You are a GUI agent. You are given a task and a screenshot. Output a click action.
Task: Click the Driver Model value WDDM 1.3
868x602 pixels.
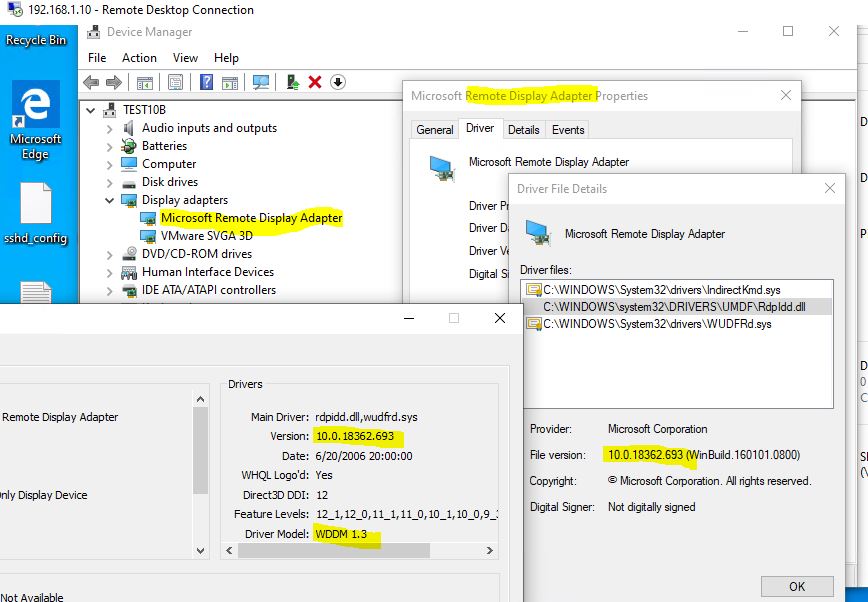point(341,534)
